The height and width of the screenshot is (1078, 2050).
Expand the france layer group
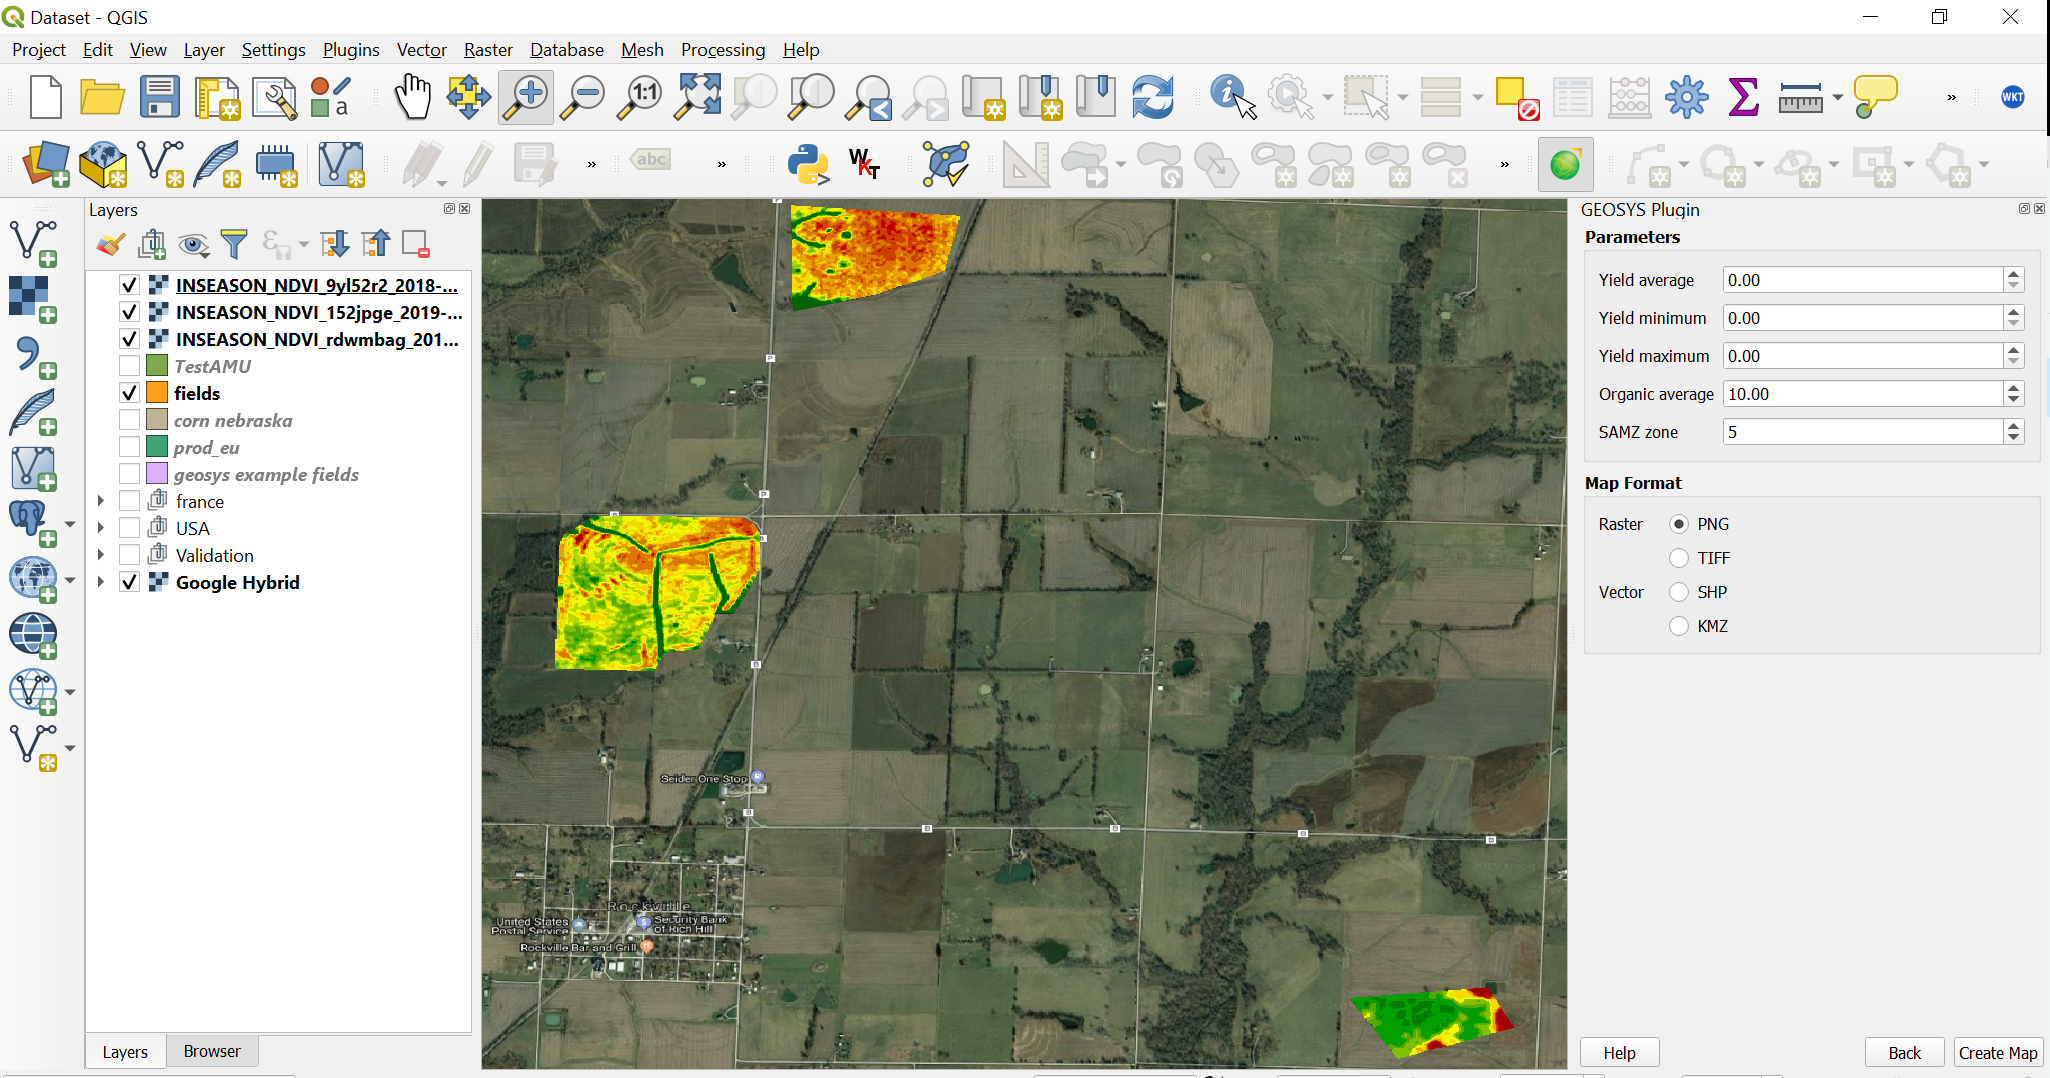point(101,501)
